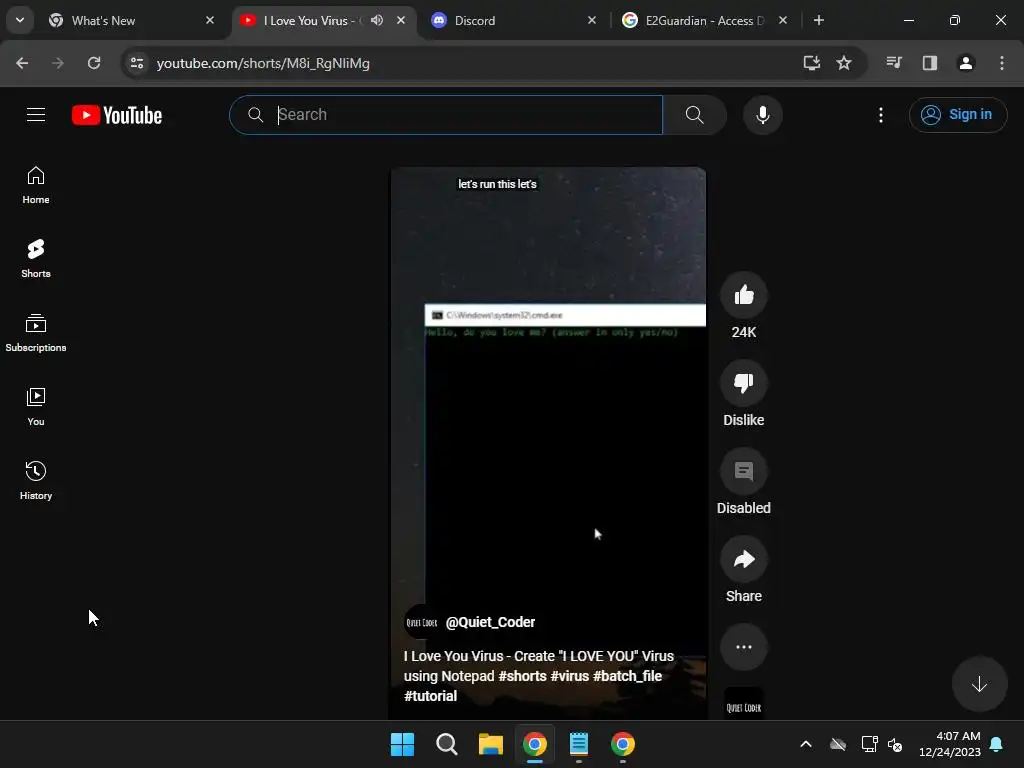Screen dimensions: 1024x768
Task: Click the #batch_file hashtag
Action: point(627,676)
